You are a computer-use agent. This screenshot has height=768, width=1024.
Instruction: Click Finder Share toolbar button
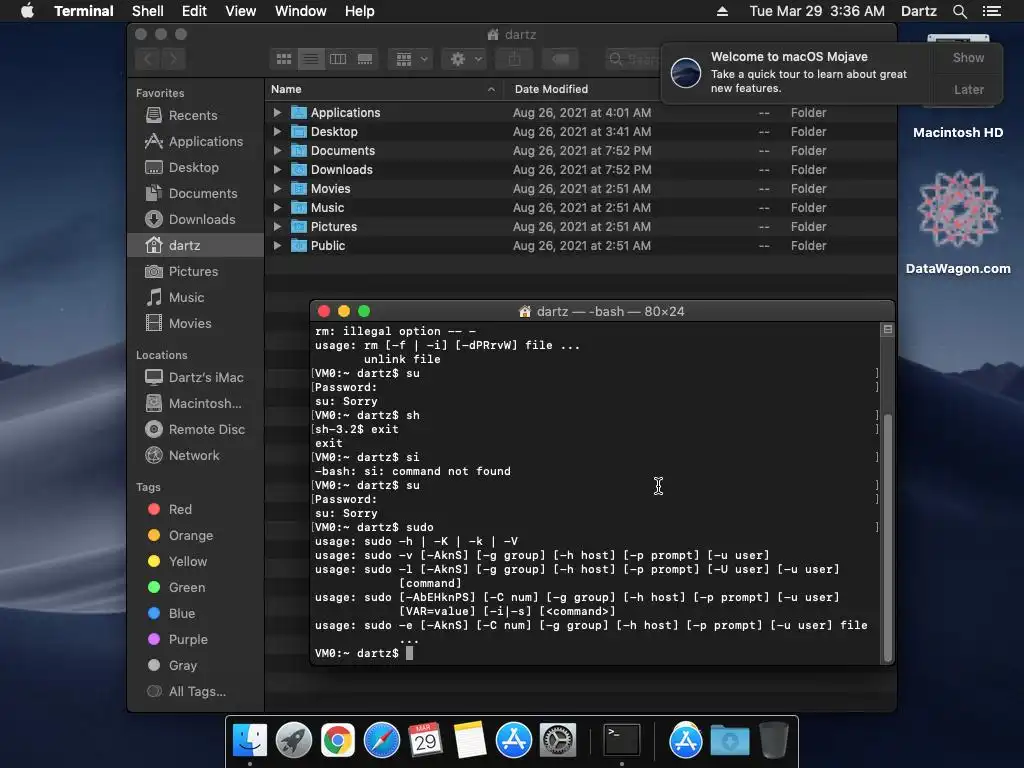[515, 59]
